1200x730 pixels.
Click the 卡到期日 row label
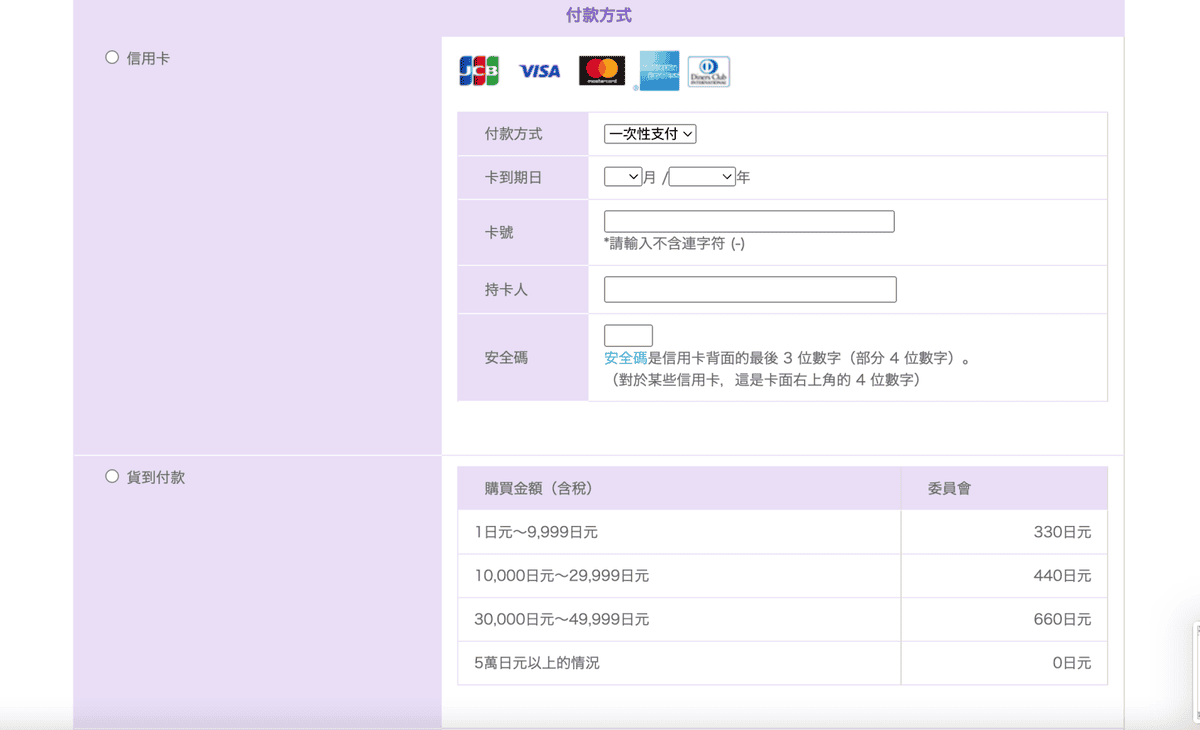pos(513,178)
